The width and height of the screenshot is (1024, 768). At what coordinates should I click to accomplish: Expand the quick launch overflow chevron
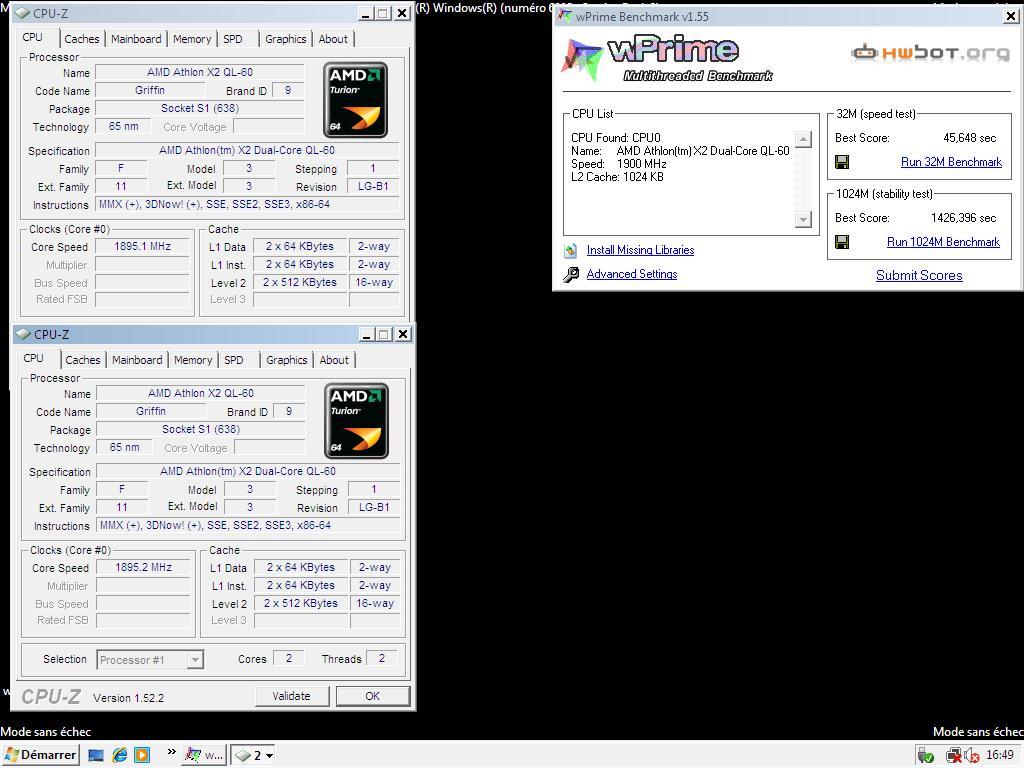[x=171, y=752]
